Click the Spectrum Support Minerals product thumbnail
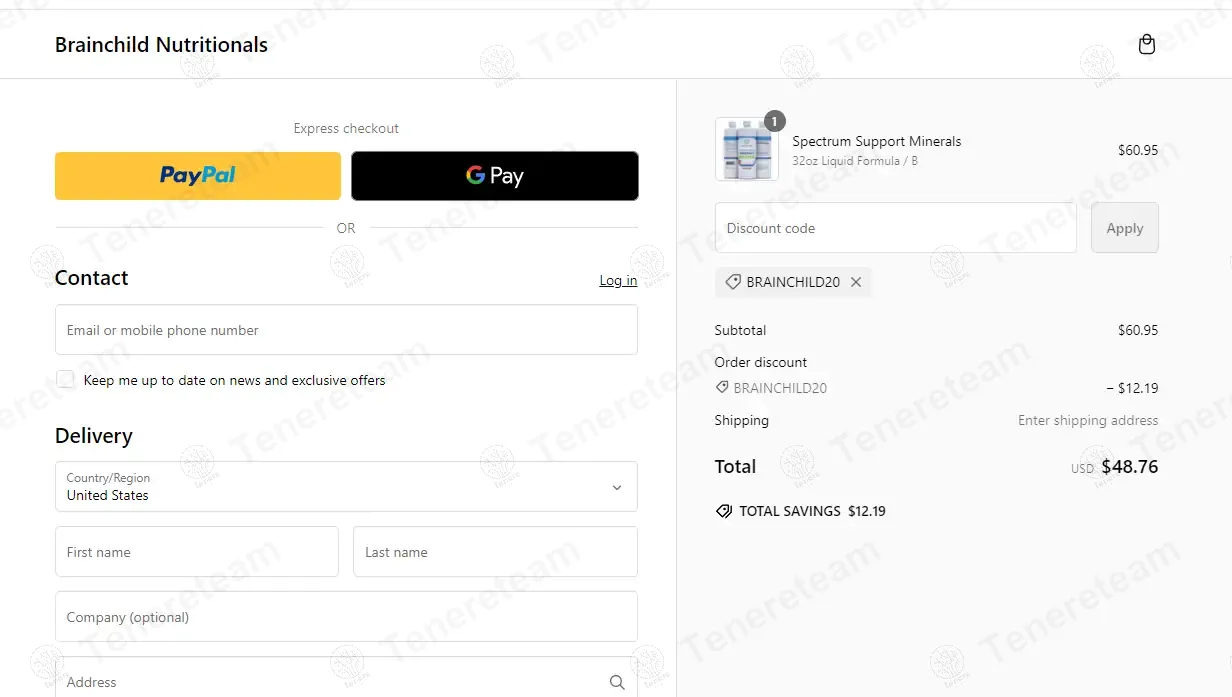 (x=747, y=150)
